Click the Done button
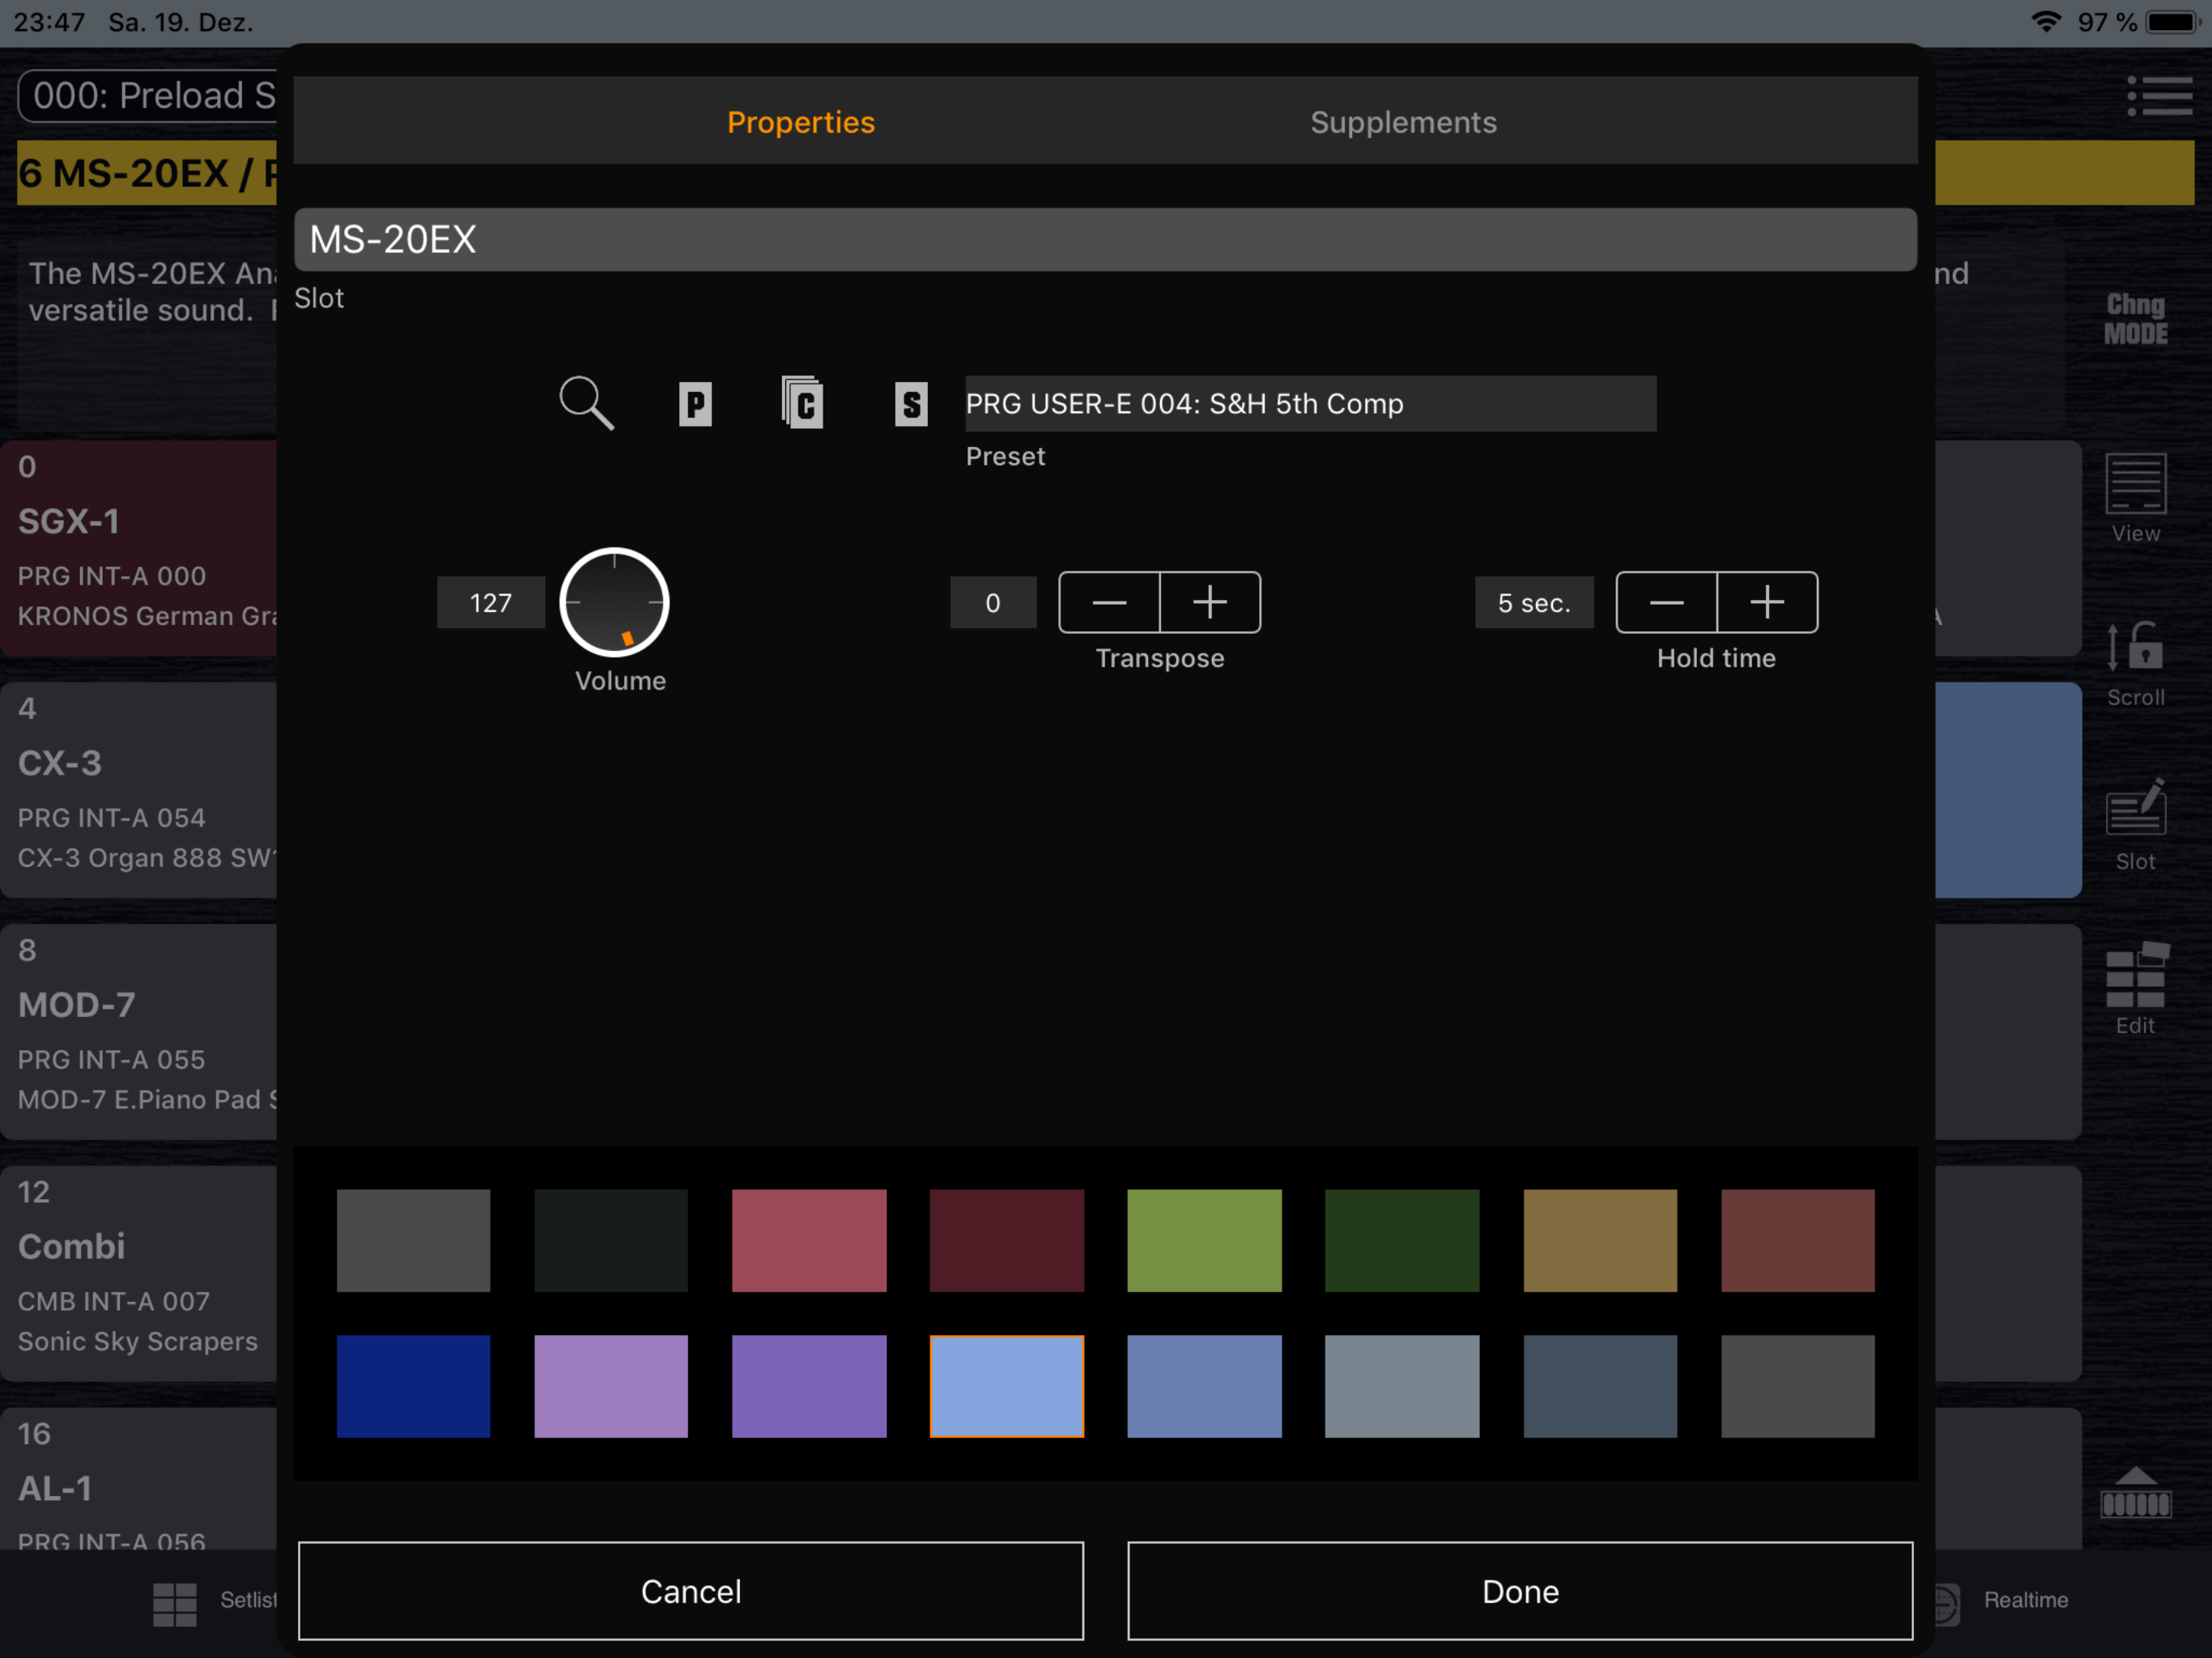This screenshot has width=2212, height=1658. [1520, 1591]
